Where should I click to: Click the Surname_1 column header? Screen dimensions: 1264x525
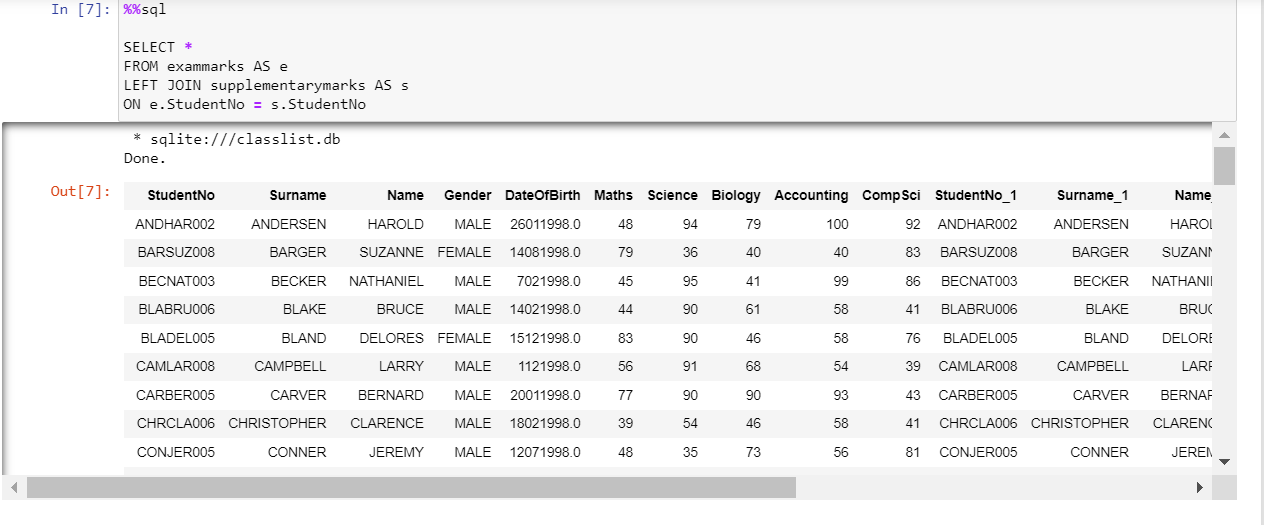click(1093, 195)
